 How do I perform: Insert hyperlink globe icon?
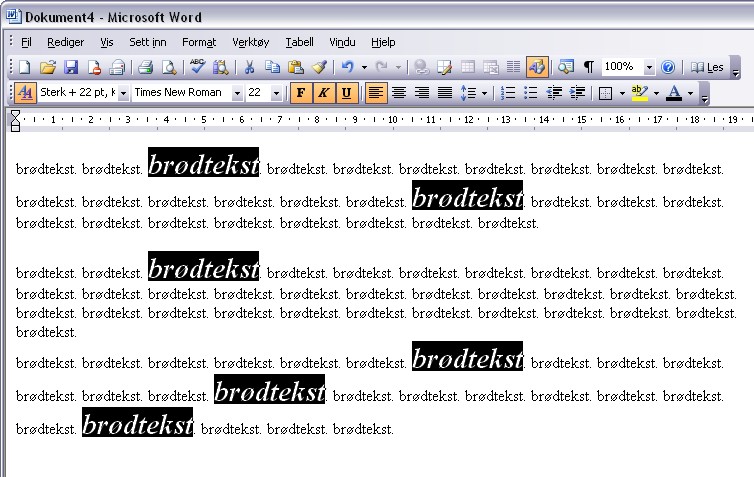pyautogui.click(x=422, y=67)
